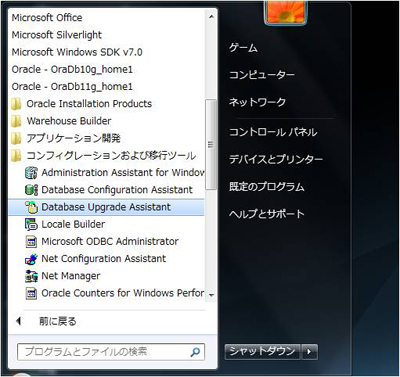Click 前に戻る to go back
Viewport: 400px width, 377px height.
point(58,321)
